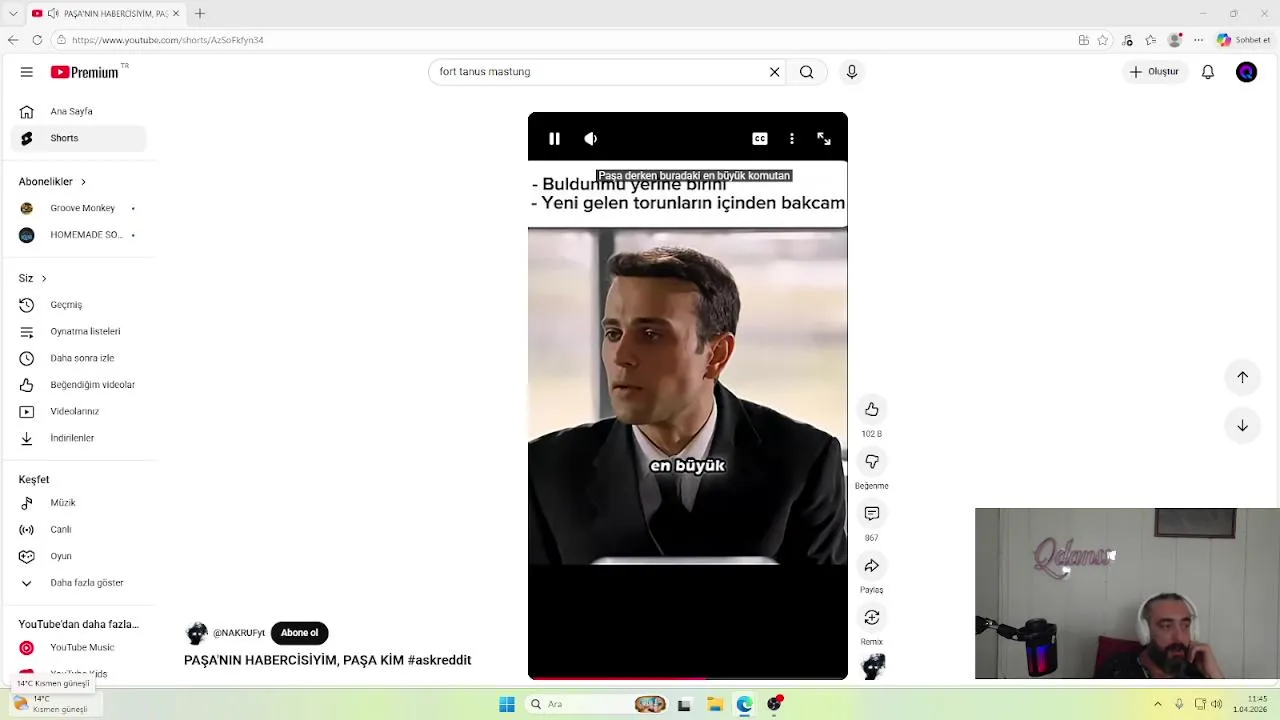Toggle closed captions on the short
Screen dimensions: 1280x720
(760, 139)
